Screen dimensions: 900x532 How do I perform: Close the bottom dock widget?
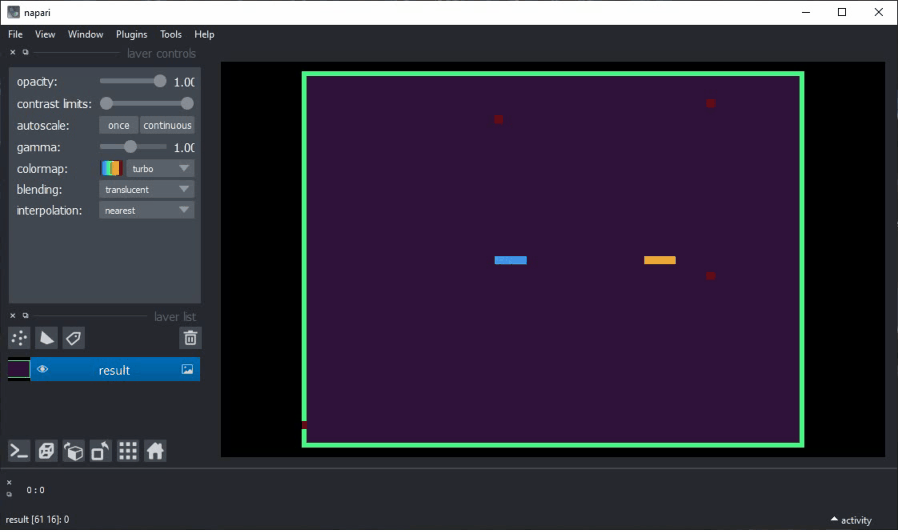(9, 483)
